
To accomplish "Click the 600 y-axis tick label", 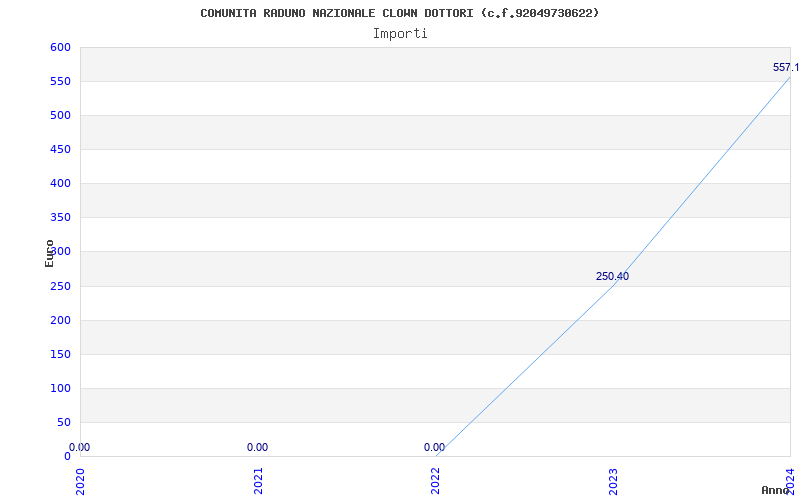I will [60, 47].
